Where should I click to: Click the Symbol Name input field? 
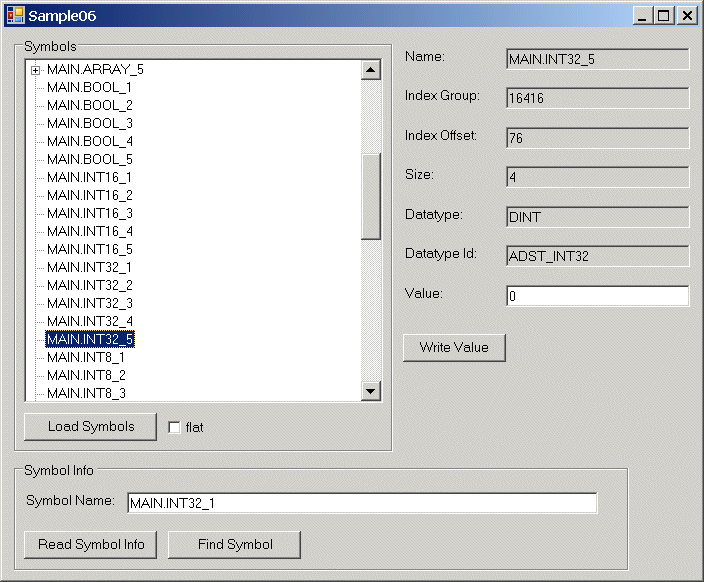[362, 503]
